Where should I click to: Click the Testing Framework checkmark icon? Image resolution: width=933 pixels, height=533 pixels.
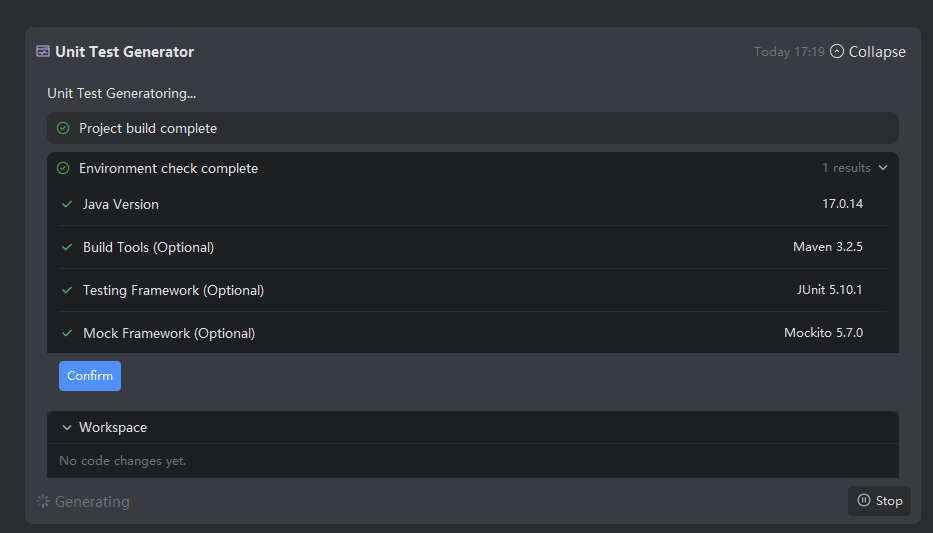click(x=67, y=290)
